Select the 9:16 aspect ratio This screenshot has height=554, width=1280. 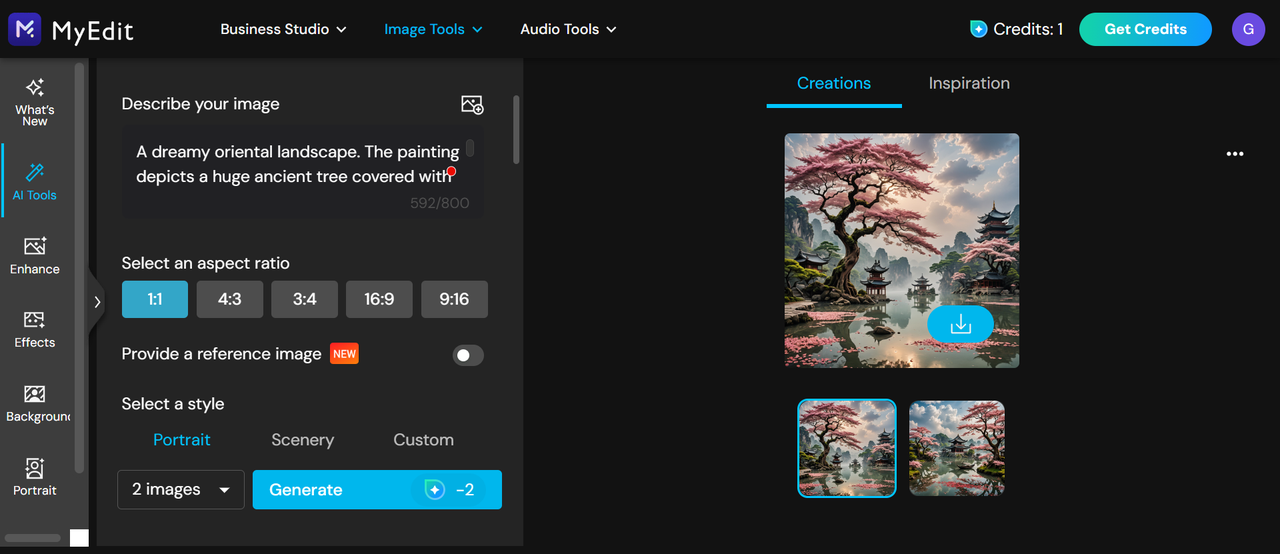[x=454, y=299]
